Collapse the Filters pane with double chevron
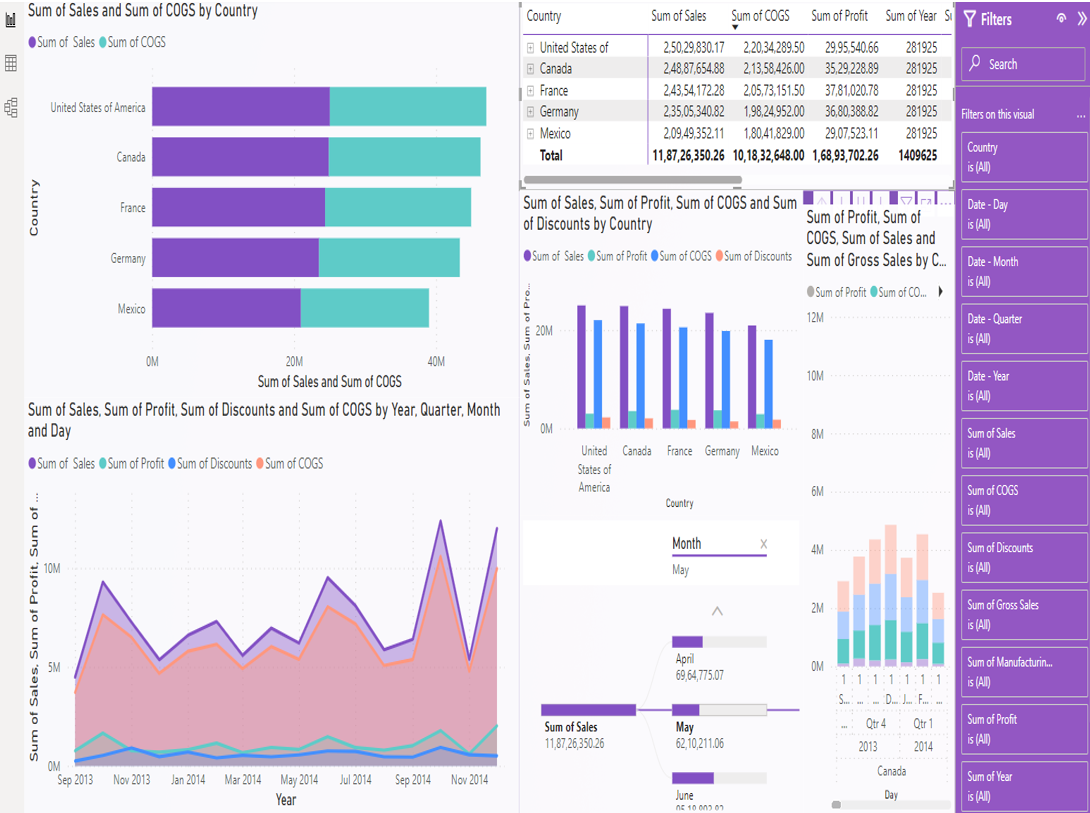This screenshot has width=1090, height=813. point(1079,19)
